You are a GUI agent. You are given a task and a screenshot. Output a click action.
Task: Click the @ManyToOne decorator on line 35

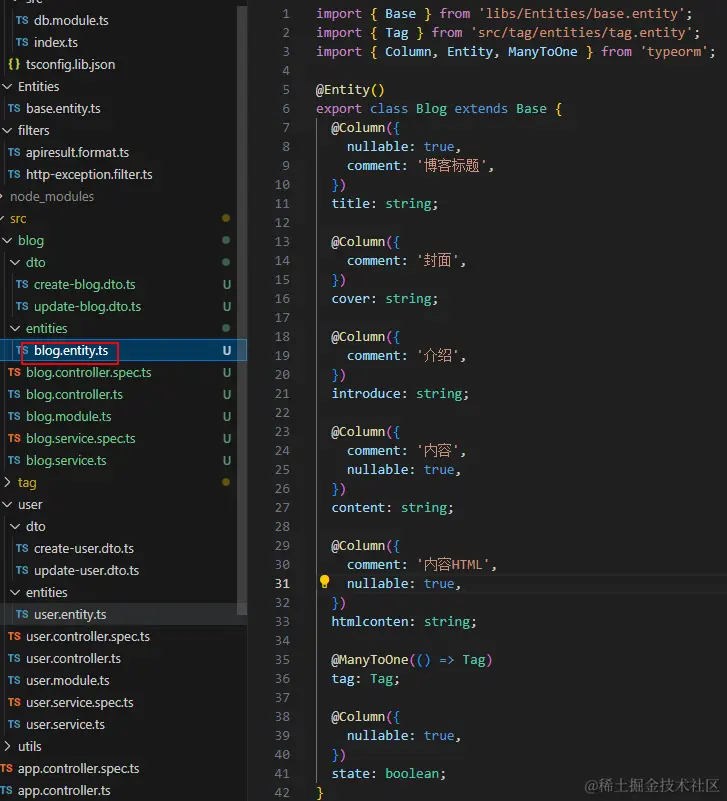[x=369, y=659]
